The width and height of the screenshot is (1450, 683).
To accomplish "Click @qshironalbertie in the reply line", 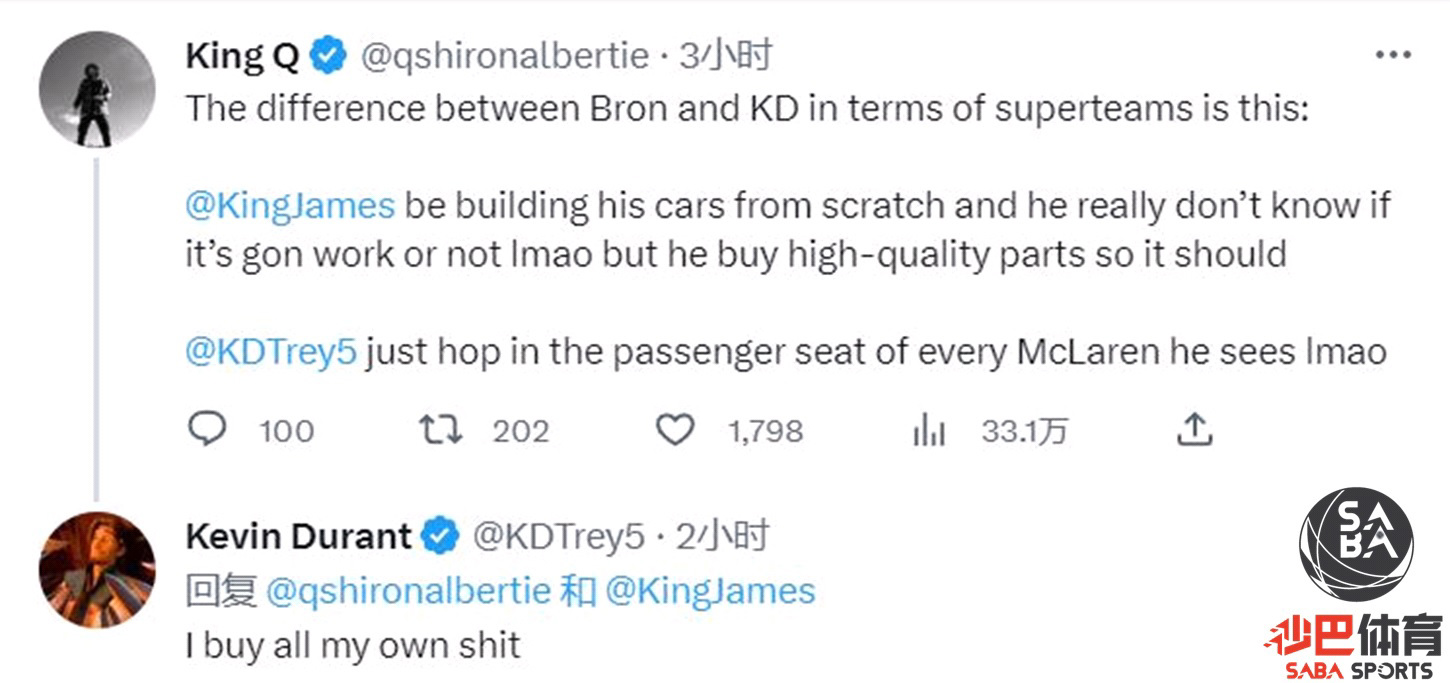I will click(x=408, y=591).
